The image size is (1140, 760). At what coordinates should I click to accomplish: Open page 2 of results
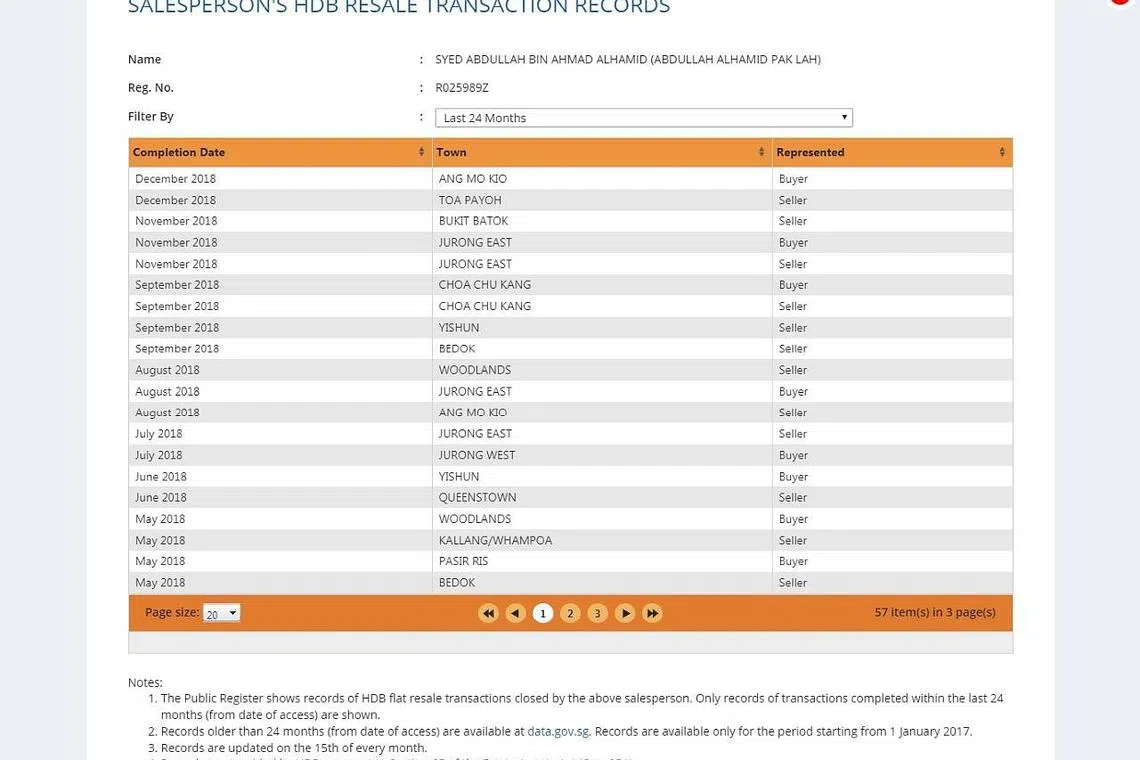point(570,613)
